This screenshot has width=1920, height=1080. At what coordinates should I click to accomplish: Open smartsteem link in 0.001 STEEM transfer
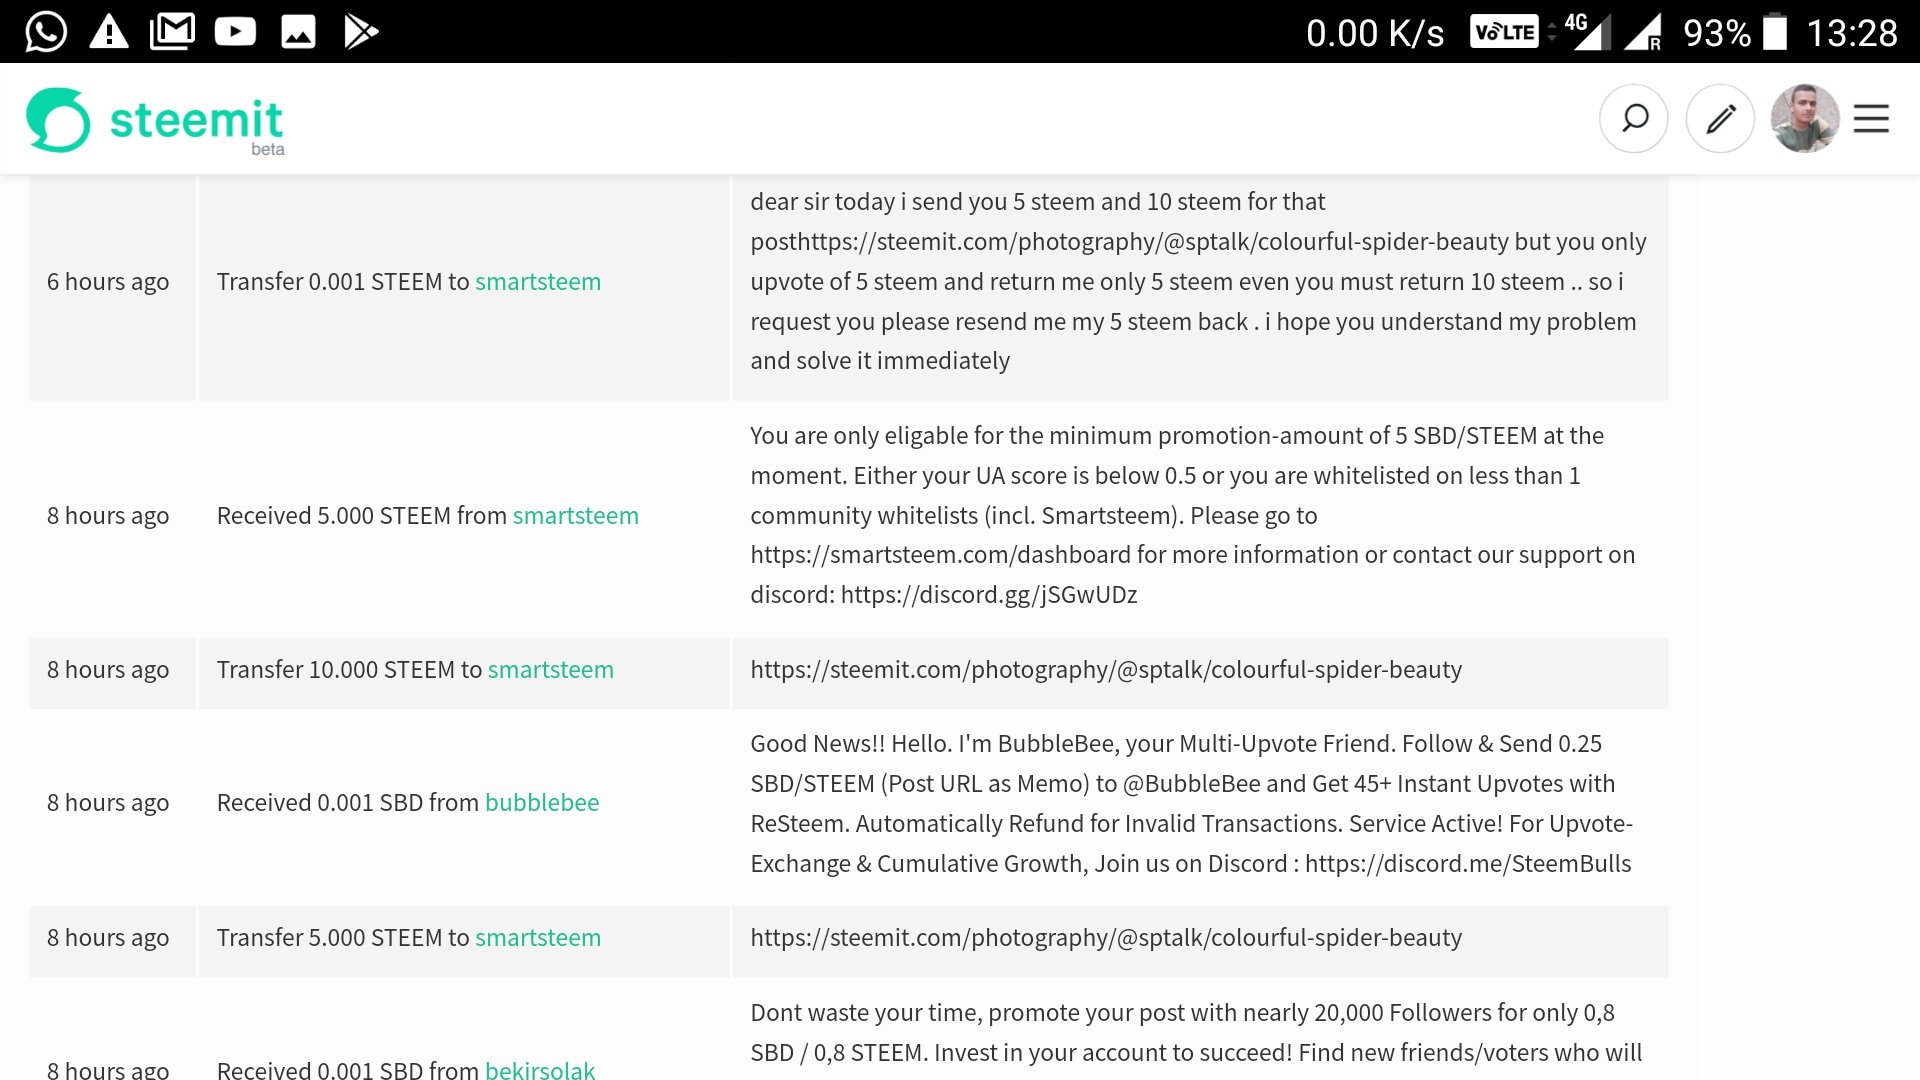click(538, 282)
